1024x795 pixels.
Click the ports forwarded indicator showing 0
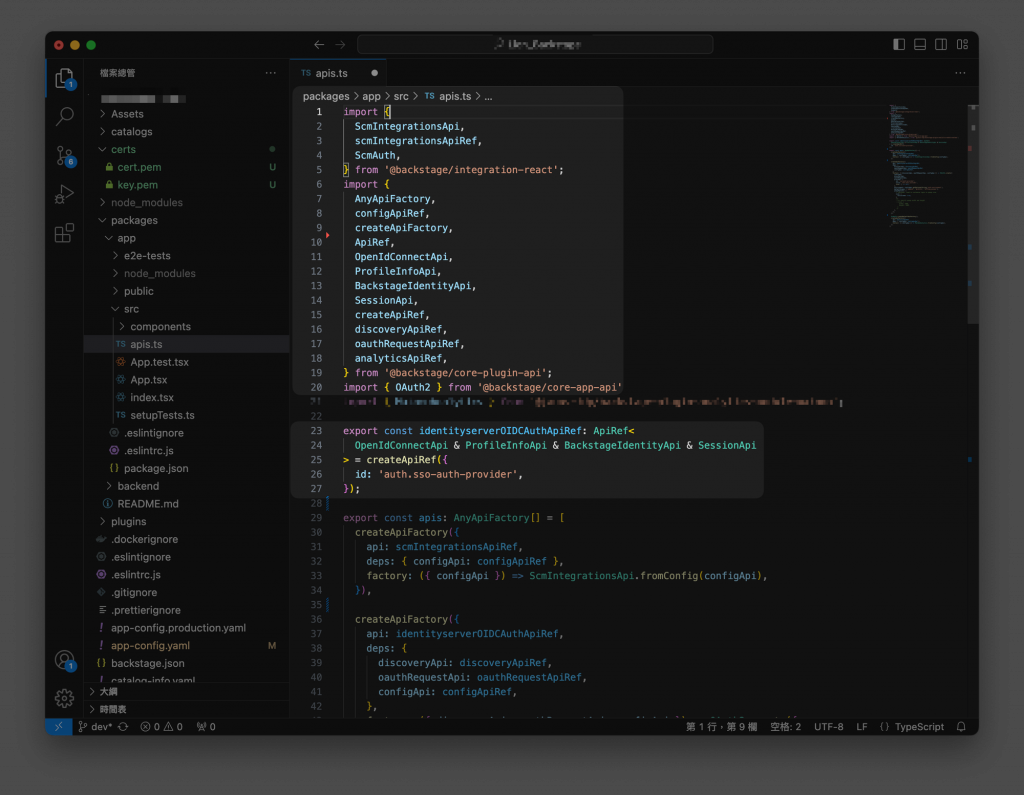(206, 726)
